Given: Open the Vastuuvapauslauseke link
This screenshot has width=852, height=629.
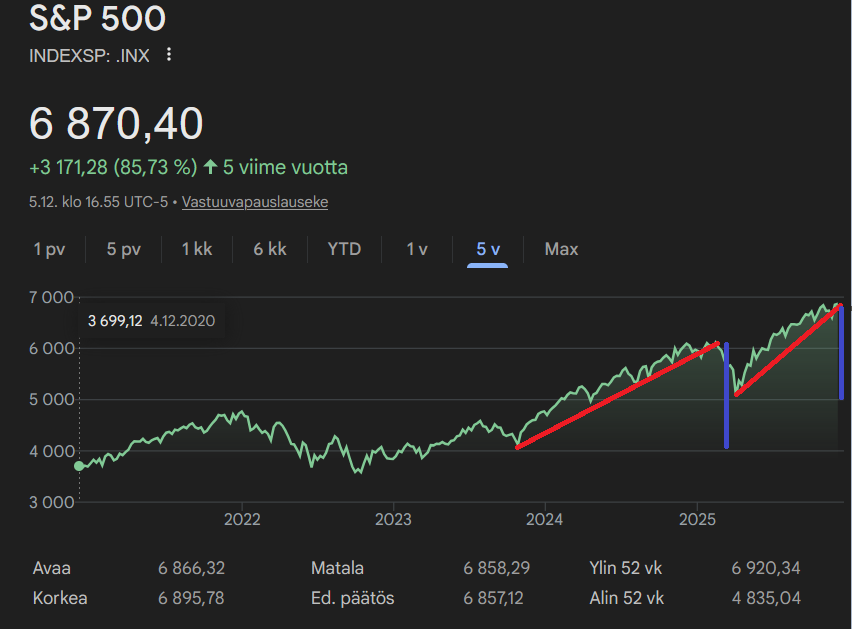Looking at the screenshot, I should (255, 202).
